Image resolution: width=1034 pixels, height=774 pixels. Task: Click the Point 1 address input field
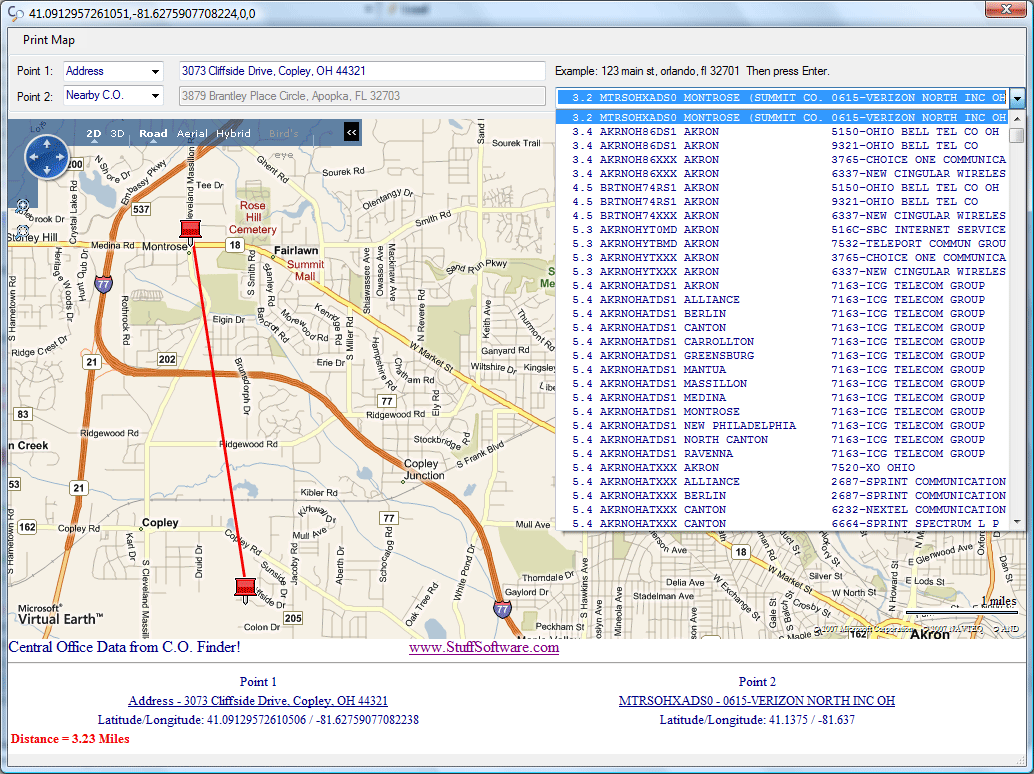tap(362, 71)
